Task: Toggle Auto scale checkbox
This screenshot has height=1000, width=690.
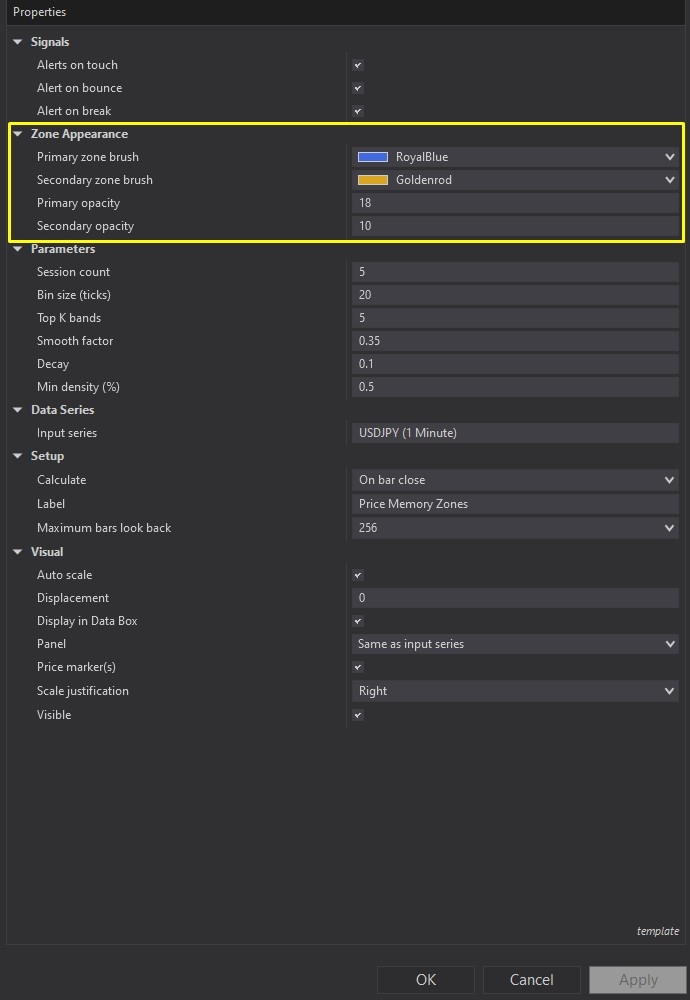Action: 358,575
